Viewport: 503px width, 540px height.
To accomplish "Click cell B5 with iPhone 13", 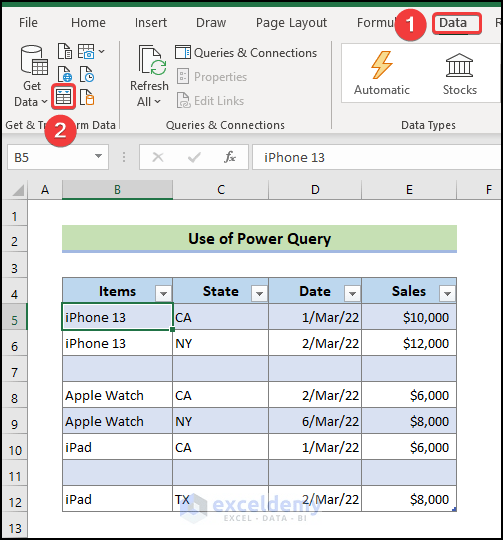I will tap(117, 317).
